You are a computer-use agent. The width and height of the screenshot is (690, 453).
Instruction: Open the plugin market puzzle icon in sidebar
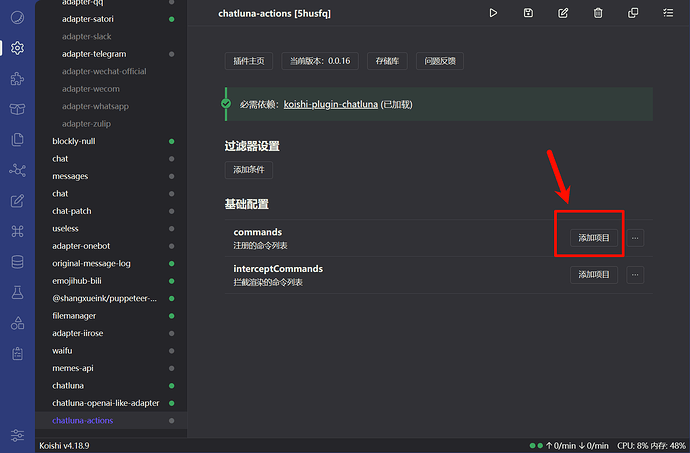click(x=17, y=78)
